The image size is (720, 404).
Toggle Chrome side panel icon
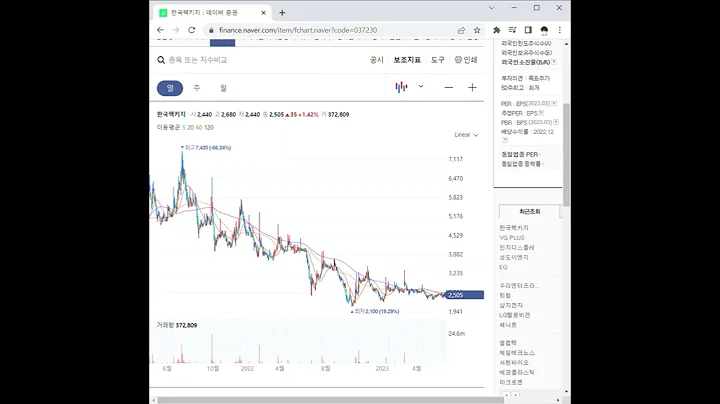coord(528,30)
